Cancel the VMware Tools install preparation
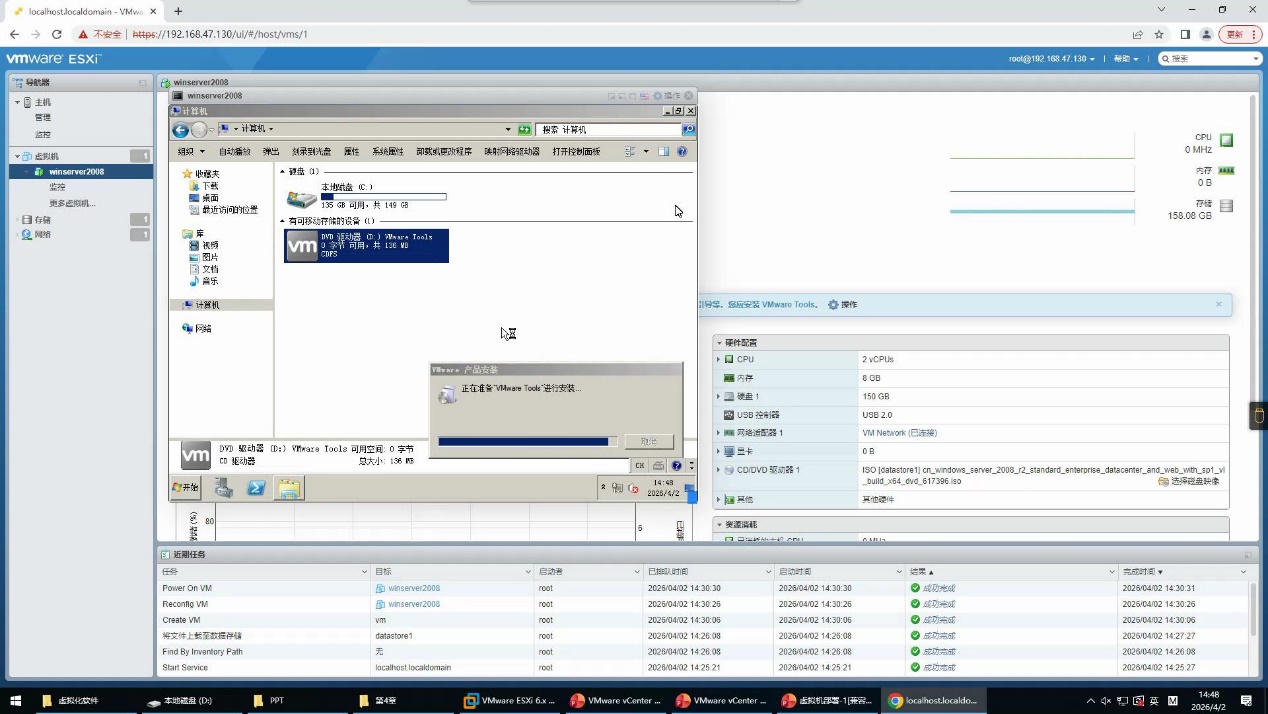Screen dimensions: 1268x714 click(649, 441)
